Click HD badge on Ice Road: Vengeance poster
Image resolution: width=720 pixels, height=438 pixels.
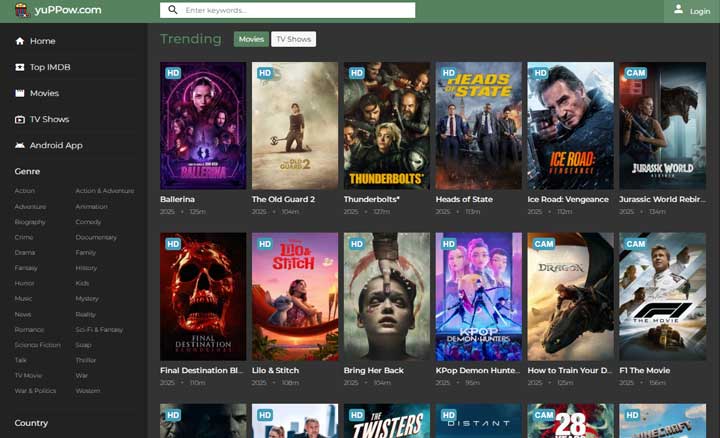click(x=540, y=73)
